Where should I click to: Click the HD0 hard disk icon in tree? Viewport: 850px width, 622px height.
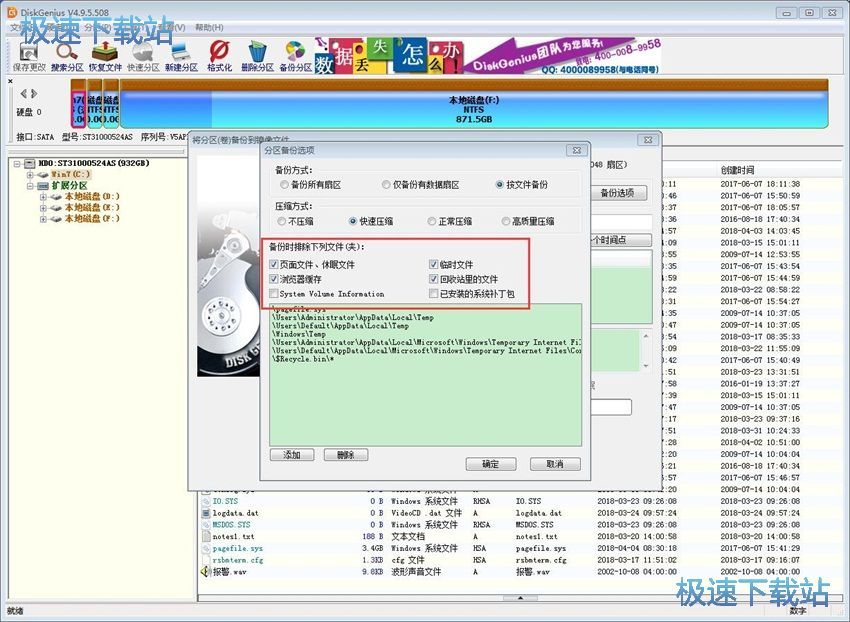[30, 163]
